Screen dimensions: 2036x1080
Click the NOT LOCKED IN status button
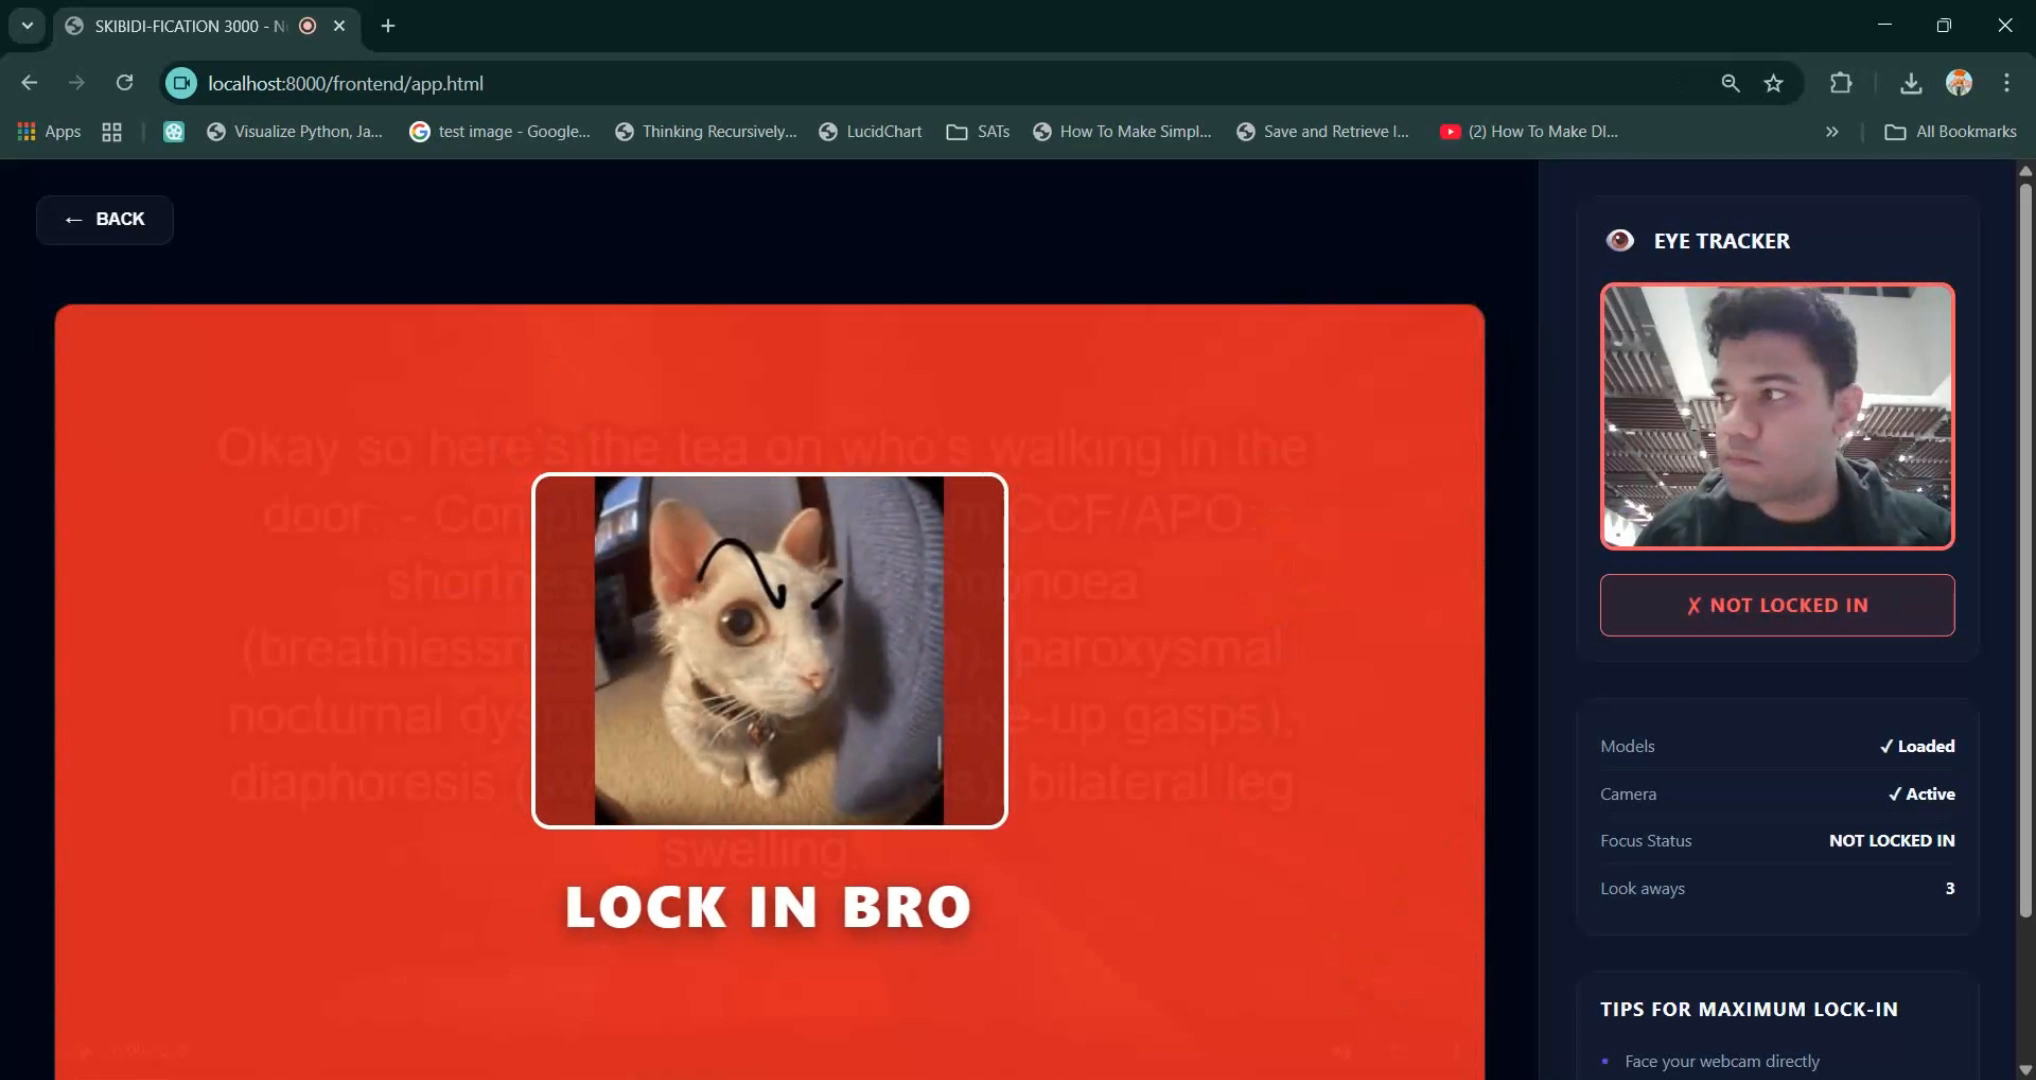tap(1777, 605)
